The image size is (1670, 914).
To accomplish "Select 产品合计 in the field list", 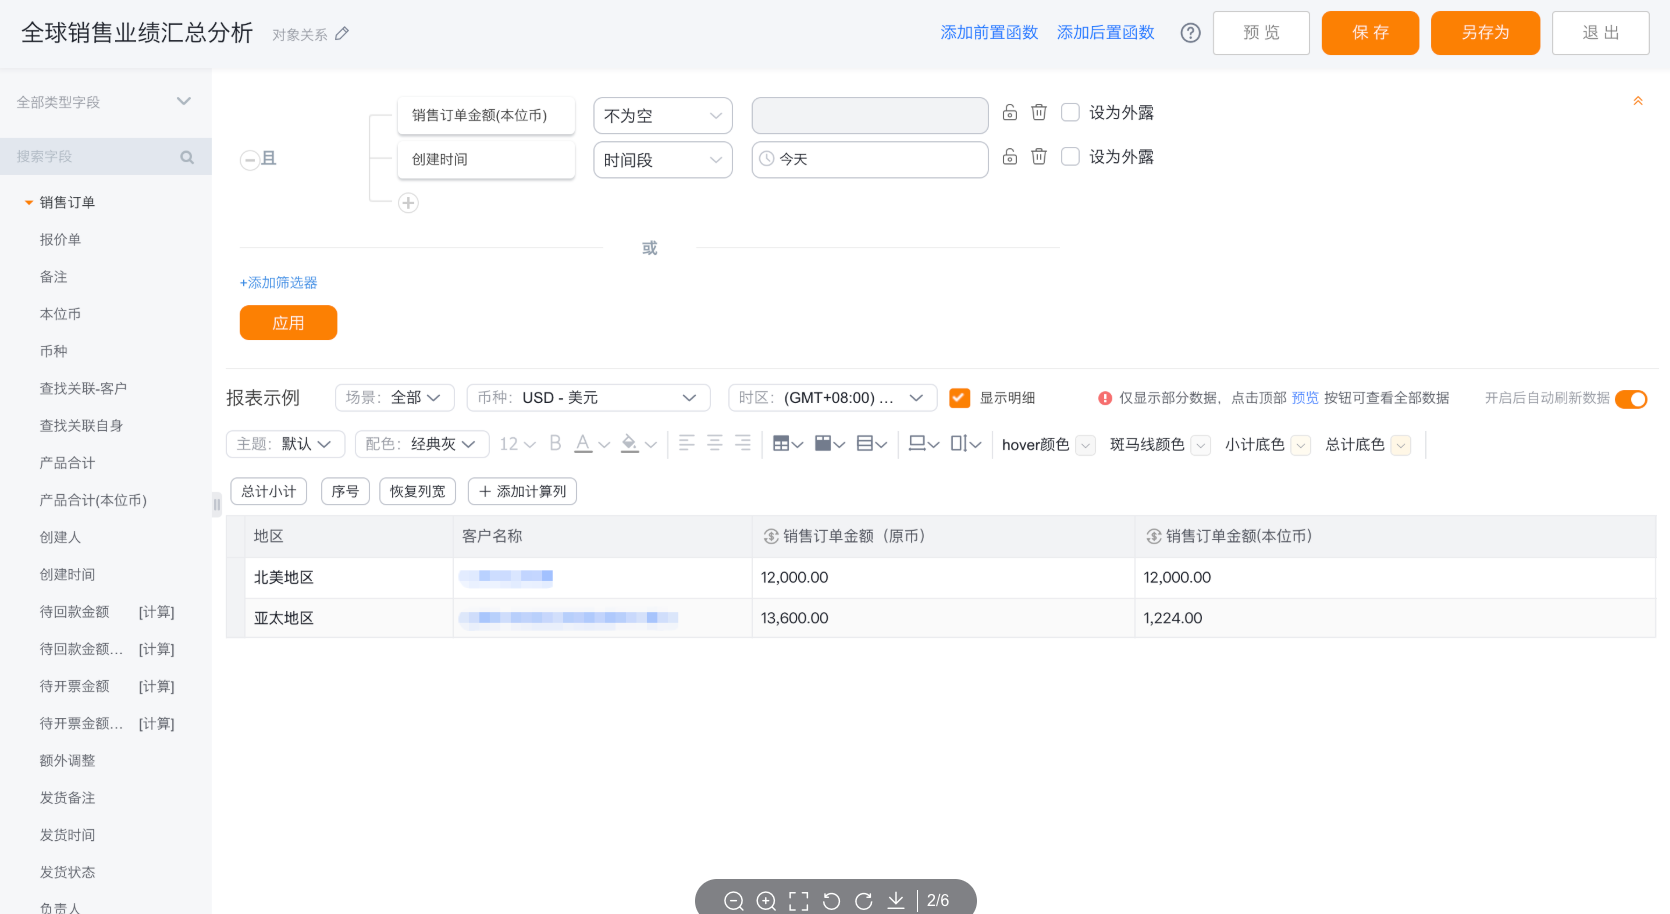I will point(67,463).
